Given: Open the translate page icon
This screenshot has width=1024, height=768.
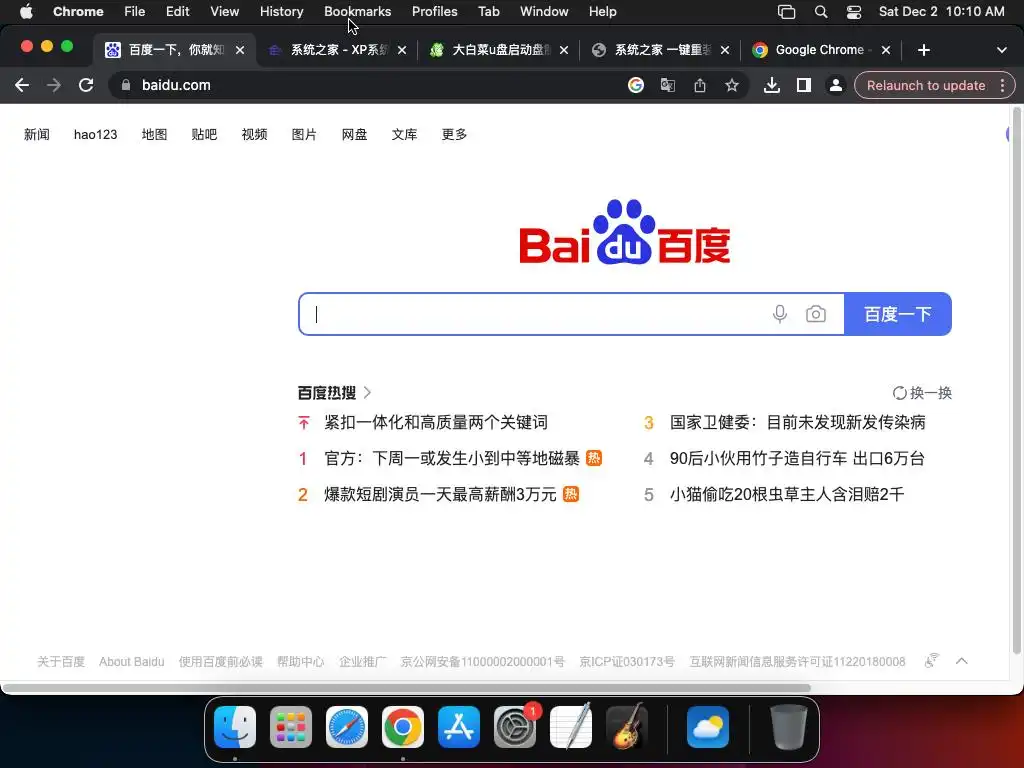Looking at the screenshot, I should [x=667, y=85].
